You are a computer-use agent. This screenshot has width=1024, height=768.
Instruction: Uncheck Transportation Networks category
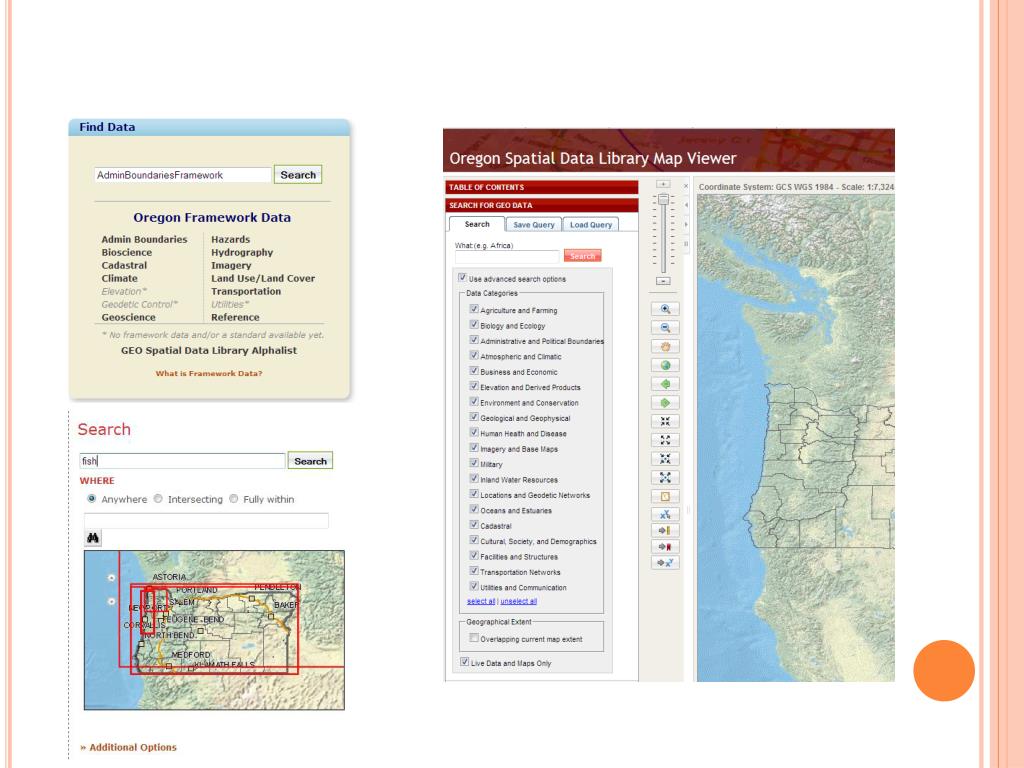pos(474,571)
